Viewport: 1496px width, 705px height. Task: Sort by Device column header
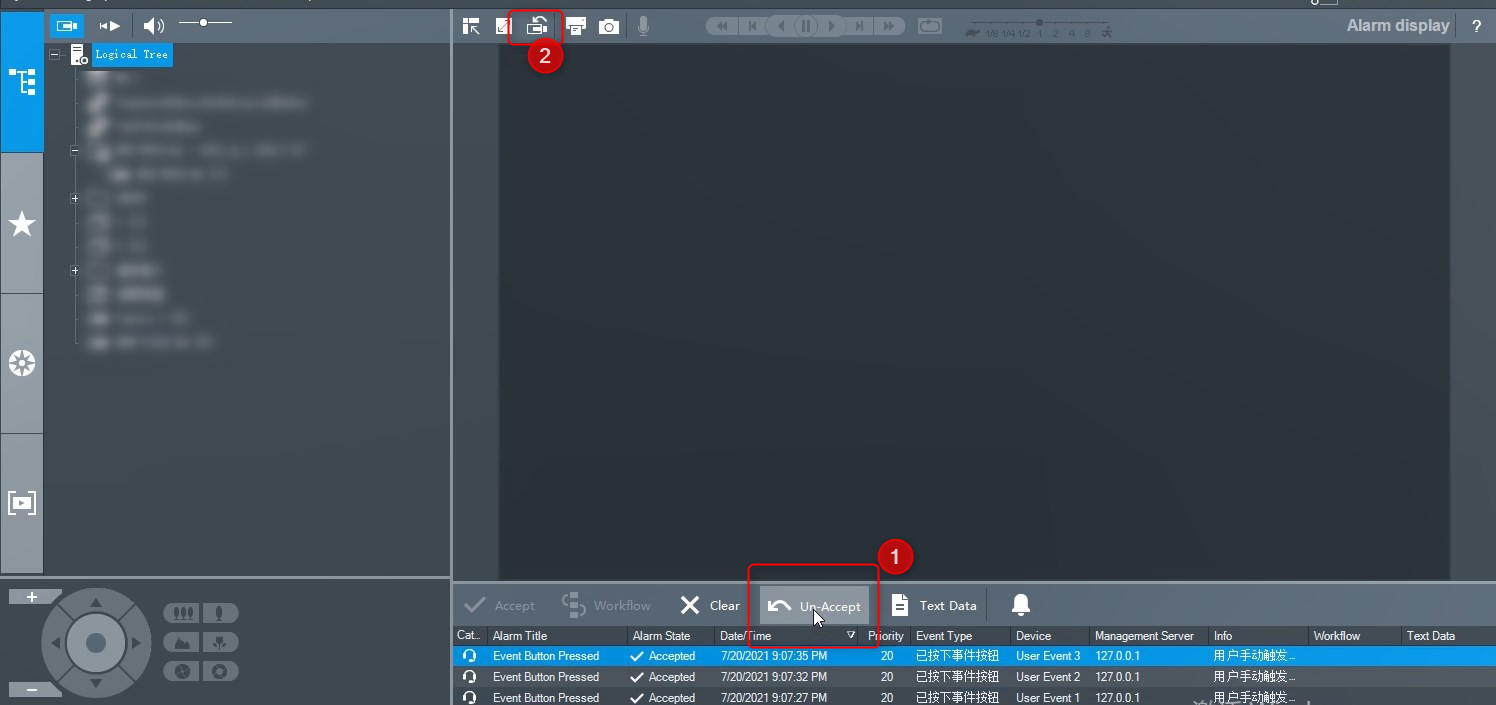tap(1049, 636)
